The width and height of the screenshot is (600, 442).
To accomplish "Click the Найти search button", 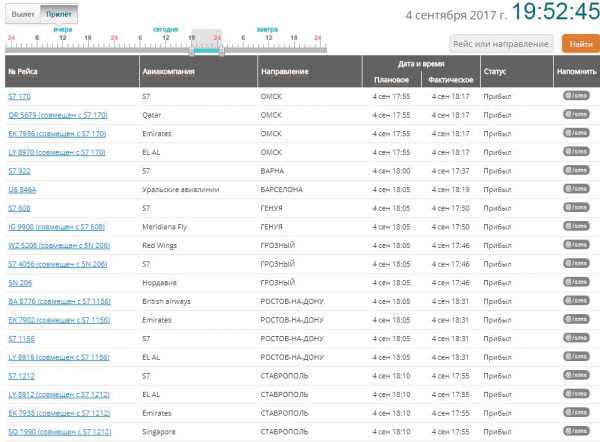I will (x=576, y=44).
